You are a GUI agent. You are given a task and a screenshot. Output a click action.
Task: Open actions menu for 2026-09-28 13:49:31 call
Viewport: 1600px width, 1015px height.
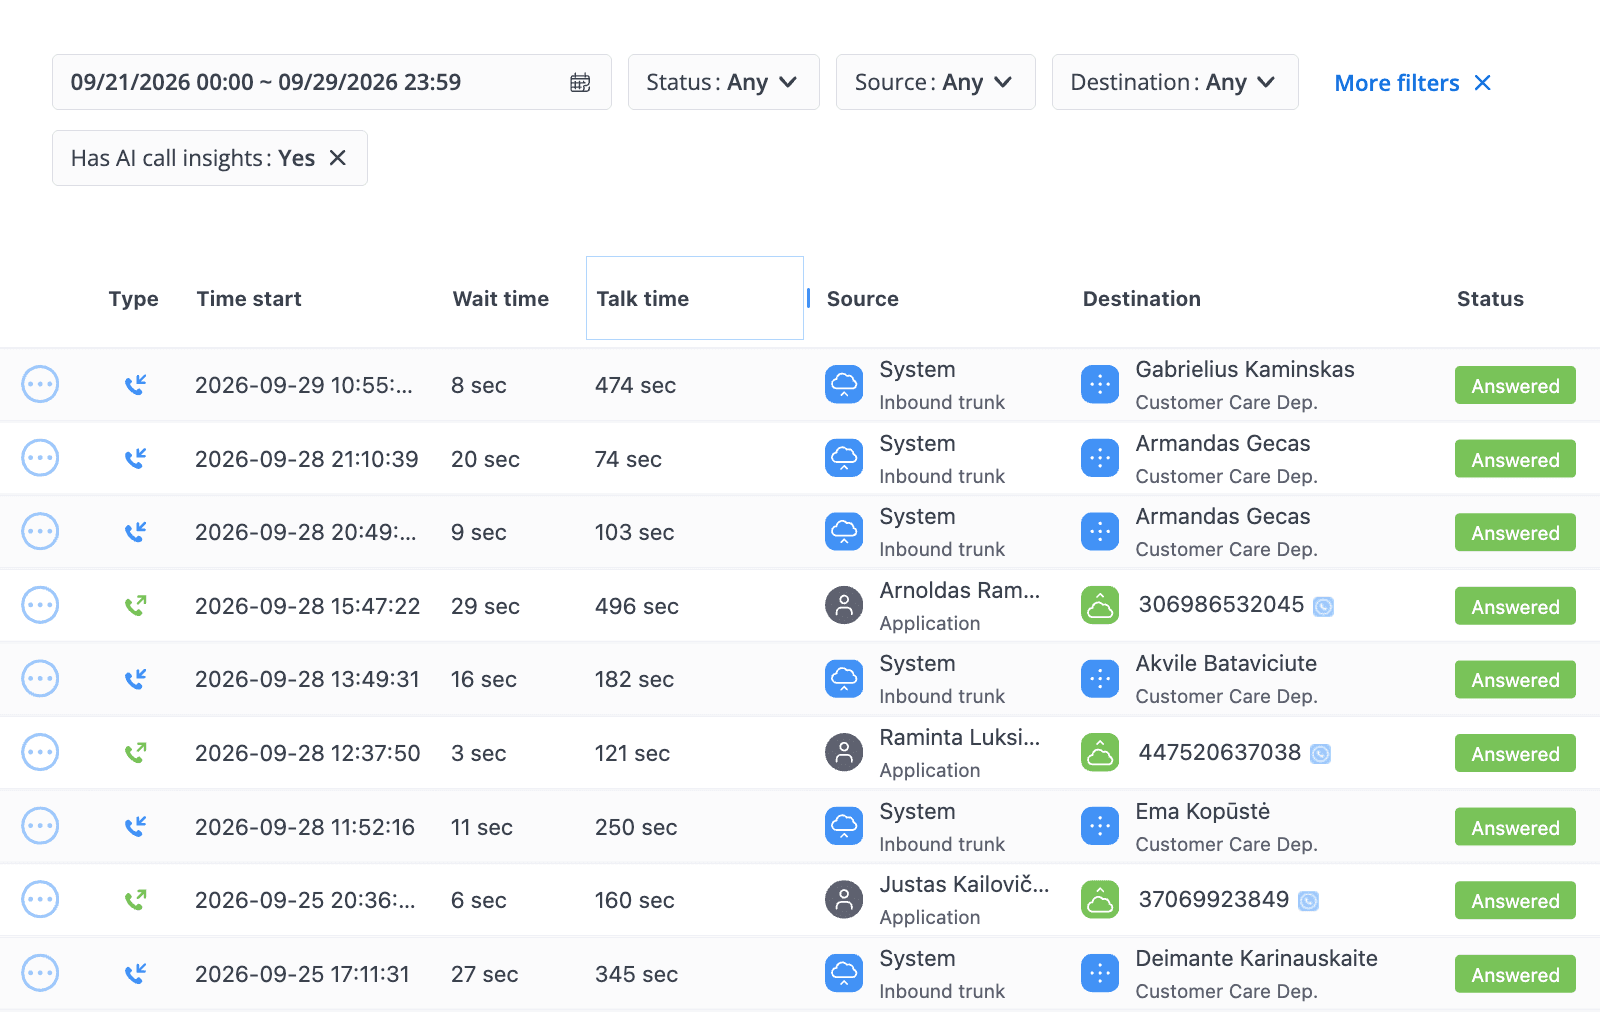tap(40, 679)
